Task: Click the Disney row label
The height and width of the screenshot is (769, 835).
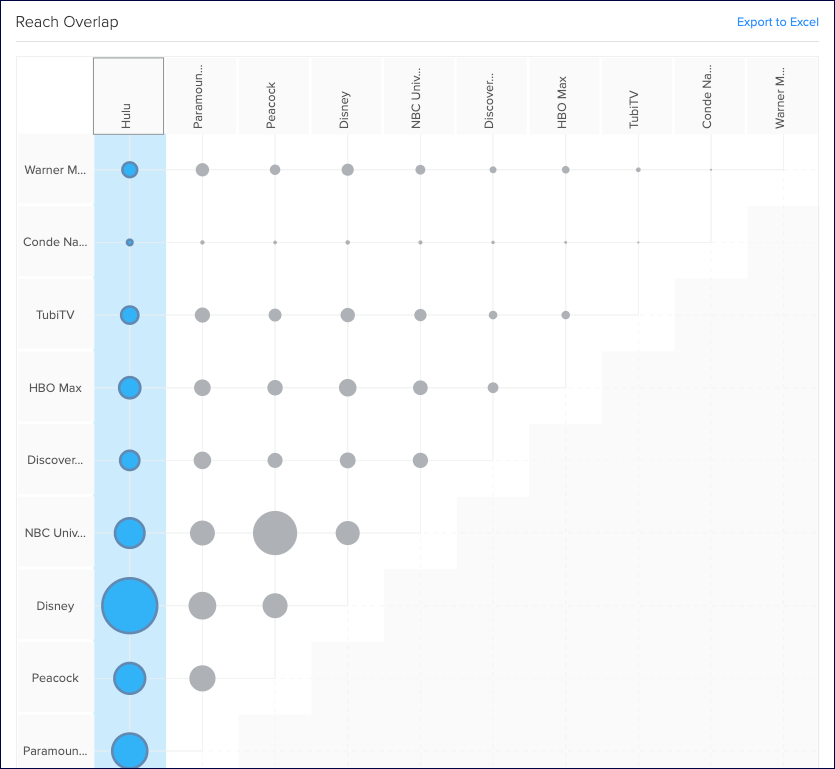Action: (x=55, y=606)
